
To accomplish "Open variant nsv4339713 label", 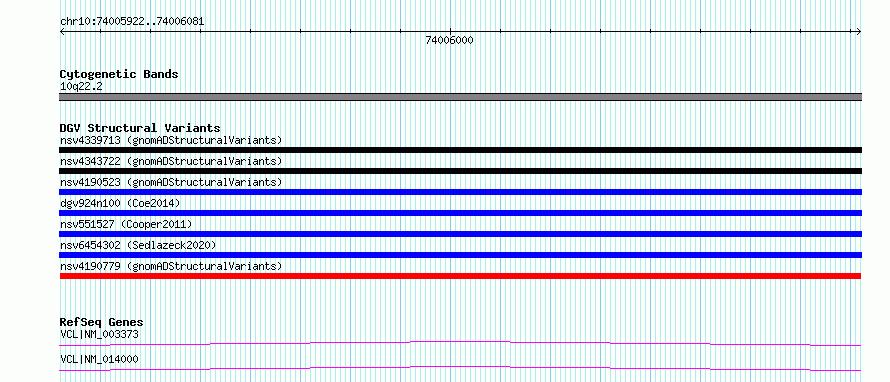I will (x=171, y=140).
